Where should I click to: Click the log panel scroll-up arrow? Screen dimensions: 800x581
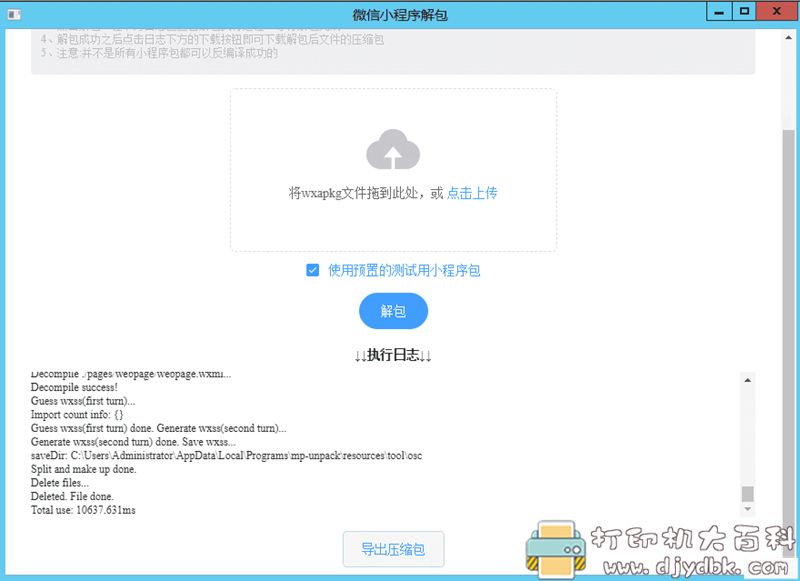click(x=747, y=380)
